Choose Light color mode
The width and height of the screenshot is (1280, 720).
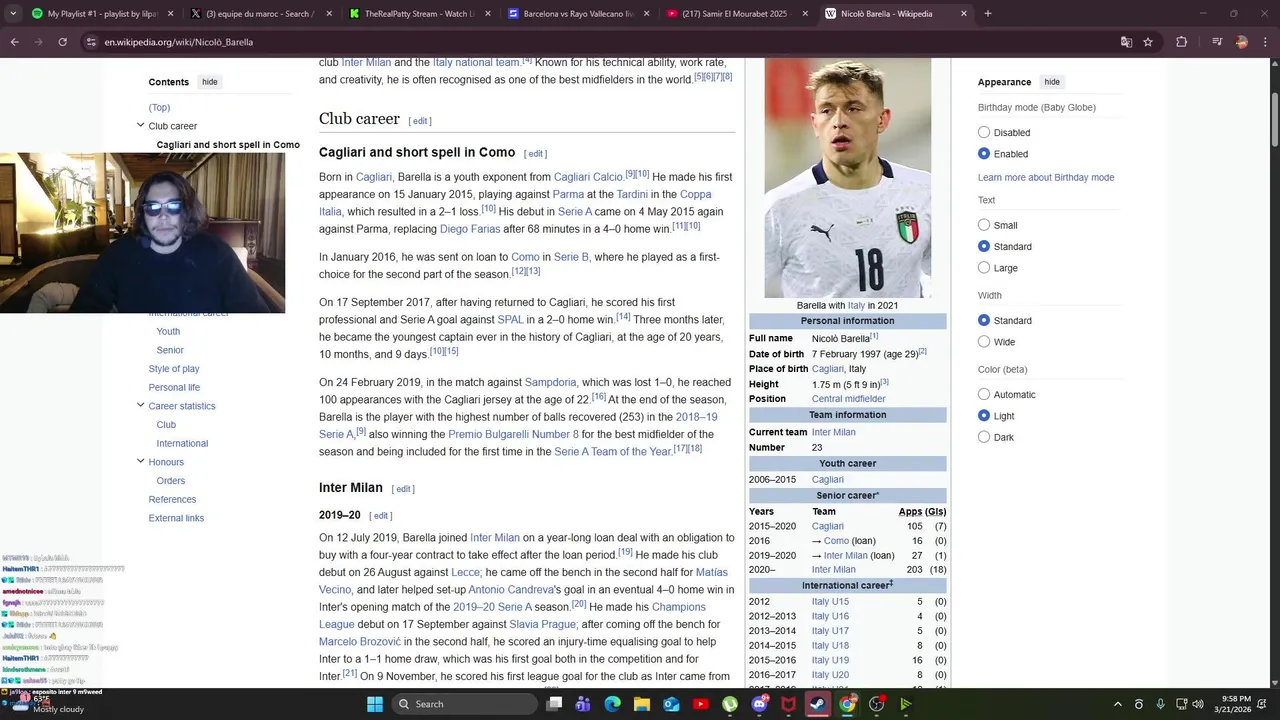click(x=984, y=416)
